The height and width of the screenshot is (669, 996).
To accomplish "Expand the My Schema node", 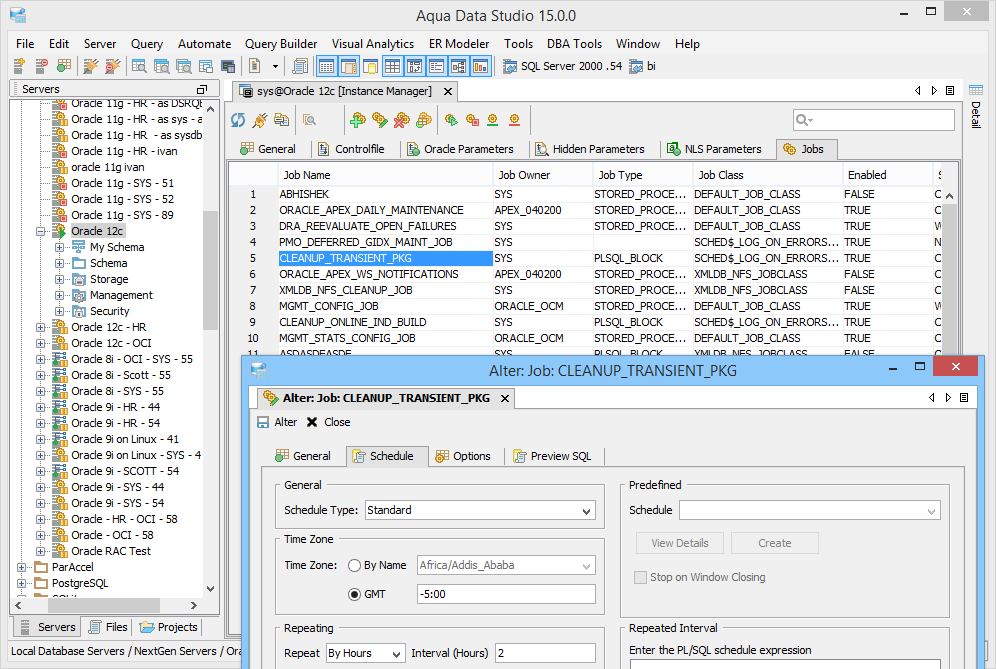I will coord(60,247).
